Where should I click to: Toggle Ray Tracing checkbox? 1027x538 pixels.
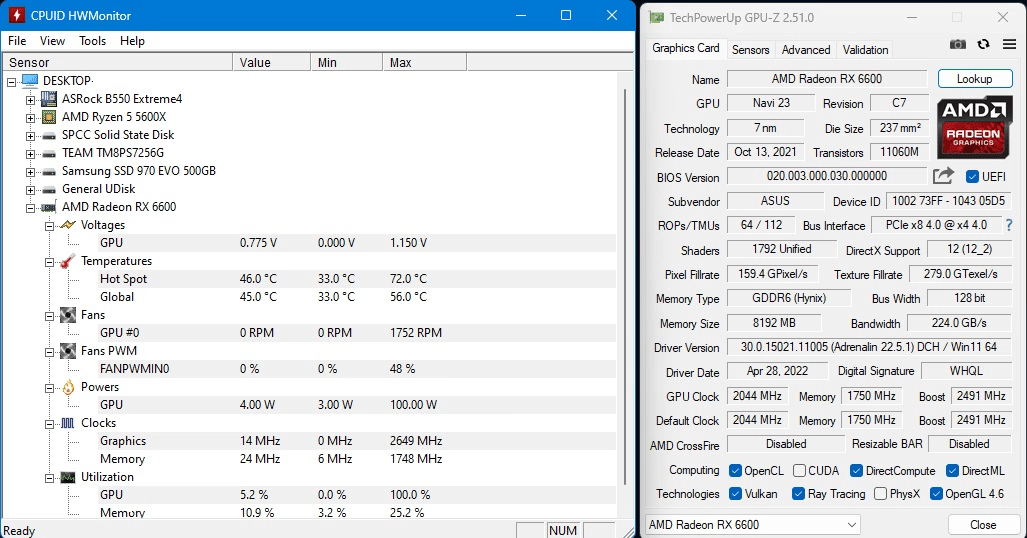pyautogui.click(x=798, y=493)
